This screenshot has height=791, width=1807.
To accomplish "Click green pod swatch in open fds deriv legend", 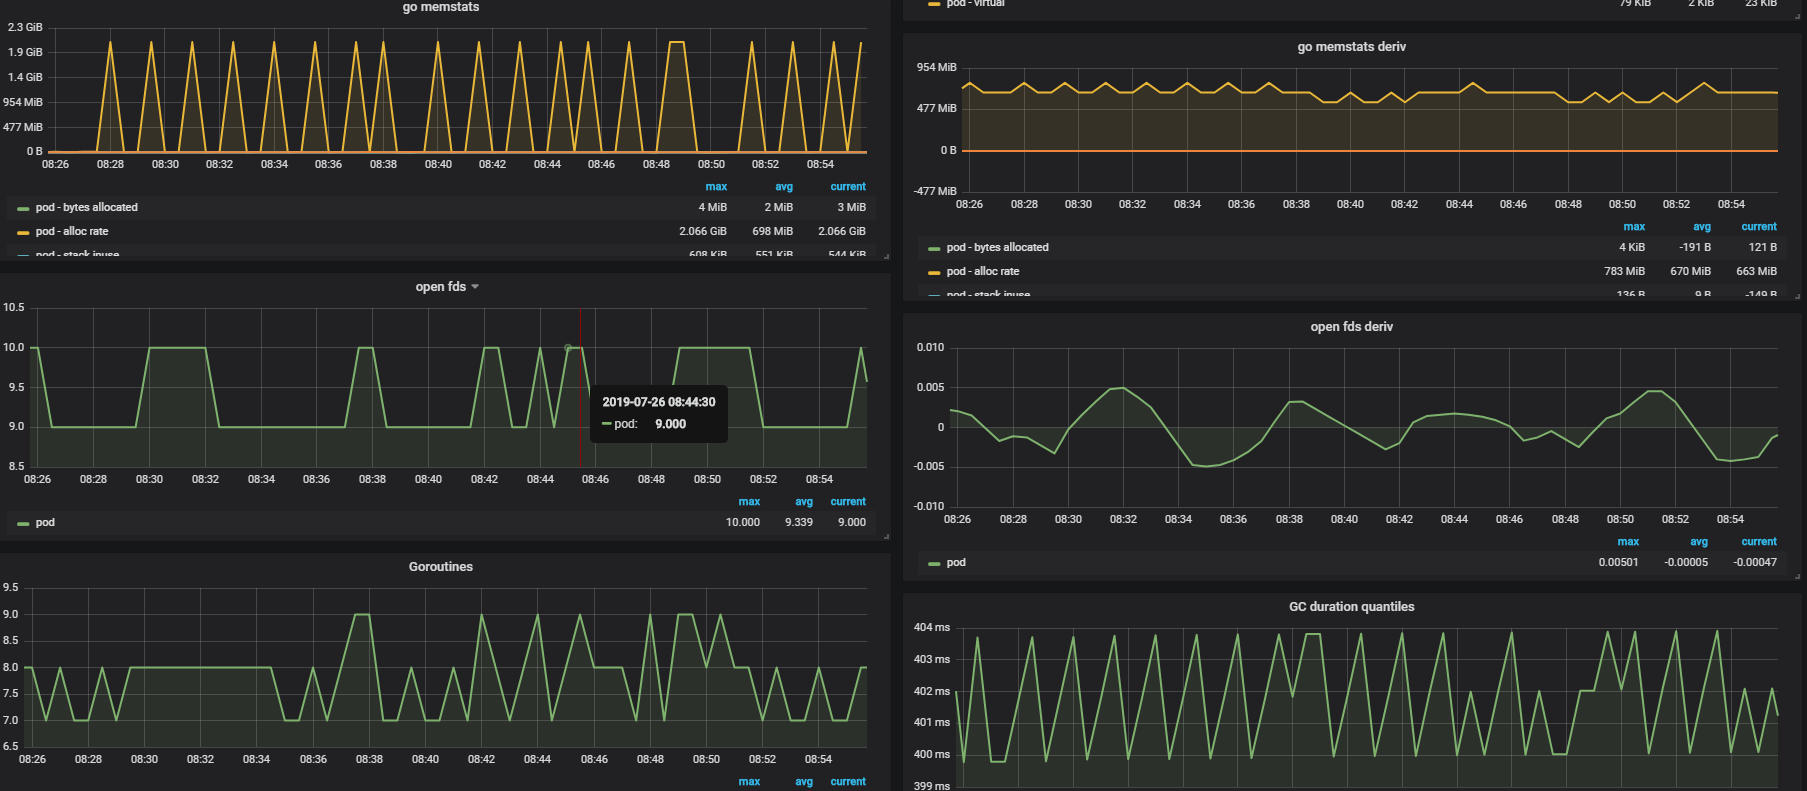I will 934,563.
